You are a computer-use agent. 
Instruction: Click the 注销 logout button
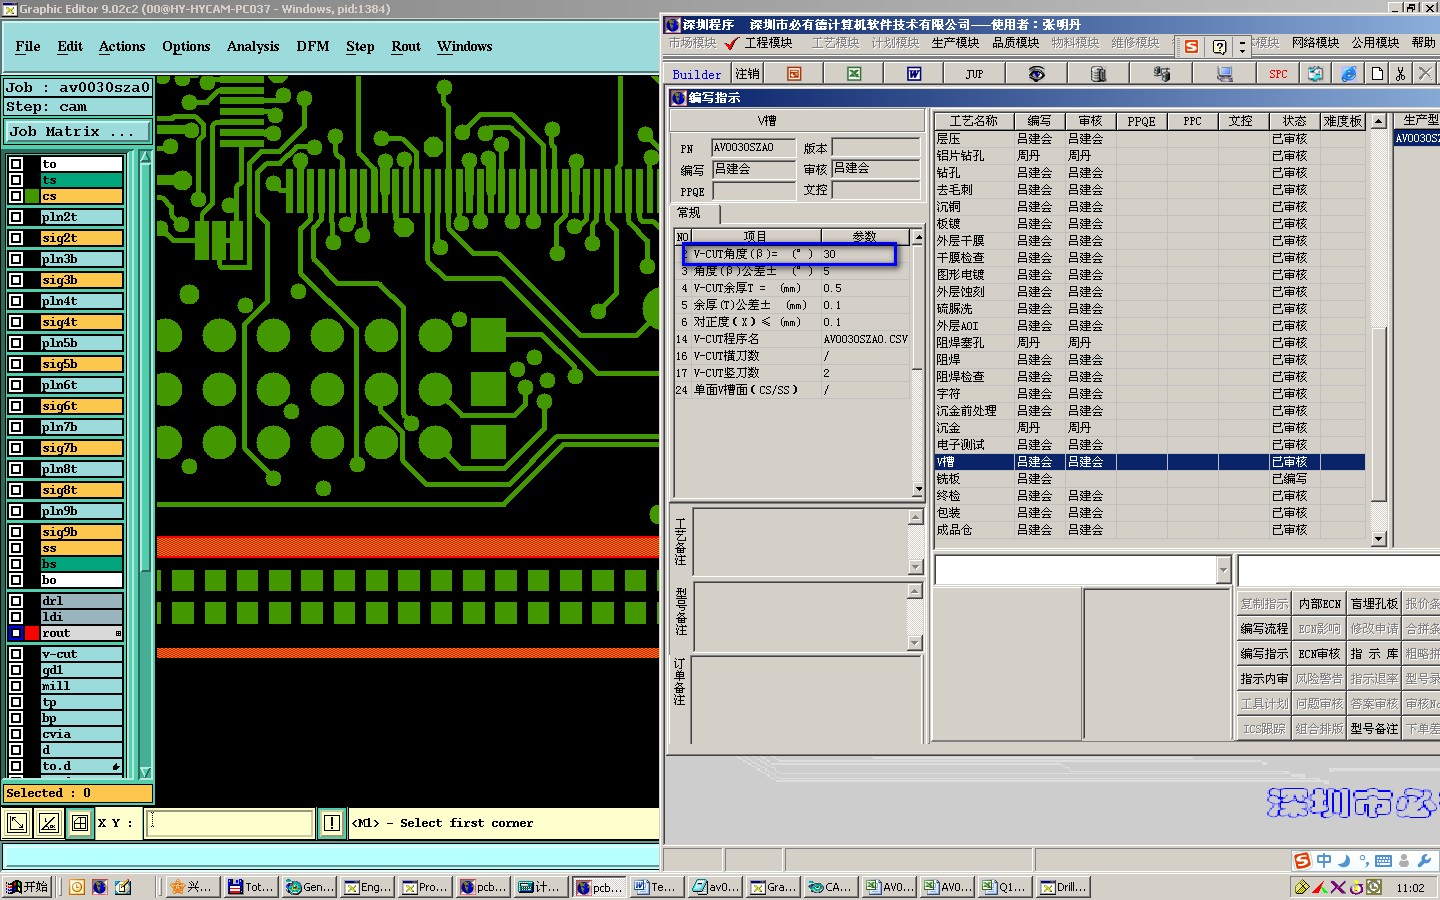pyautogui.click(x=747, y=74)
